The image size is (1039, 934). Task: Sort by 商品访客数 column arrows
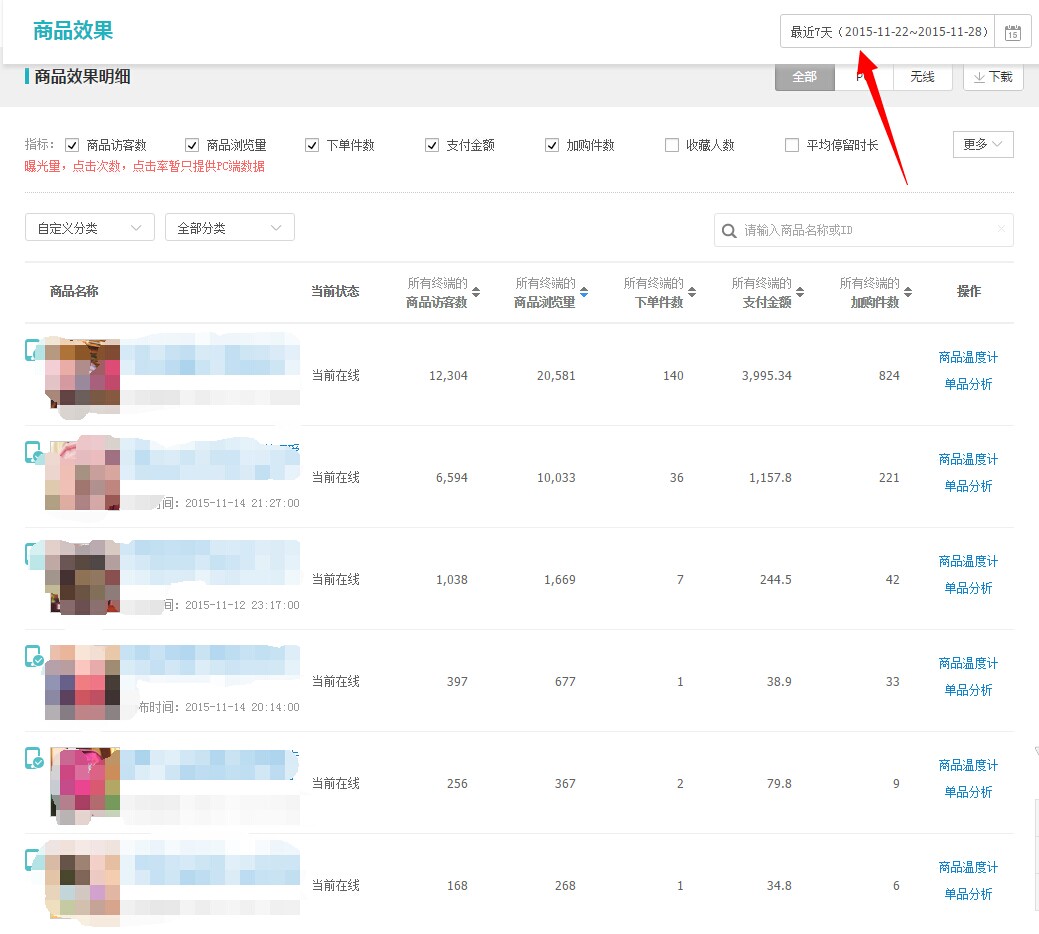click(x=476, y=293)
